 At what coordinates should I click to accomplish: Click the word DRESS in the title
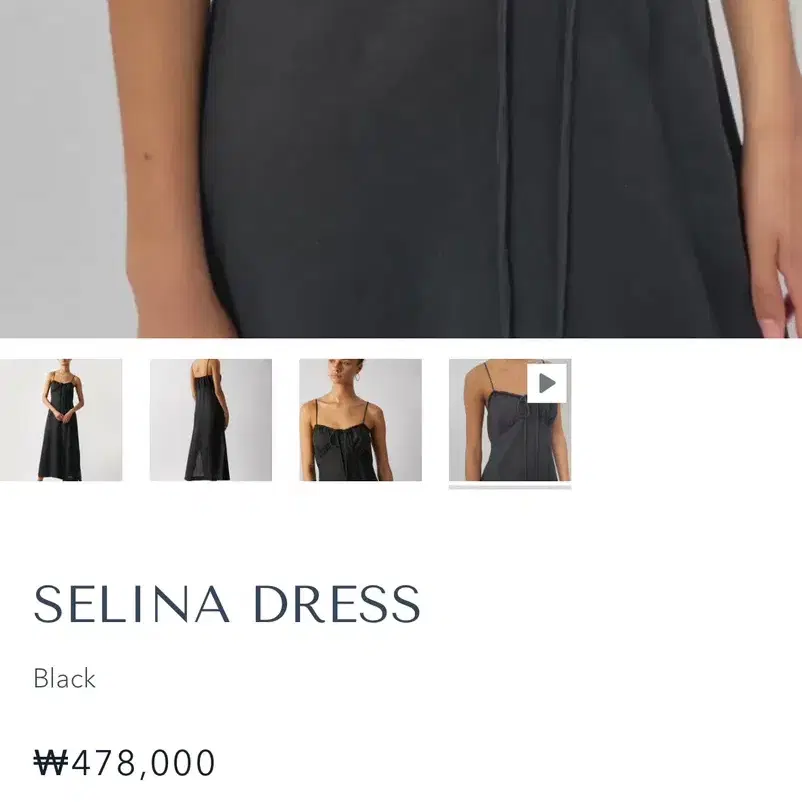[337, 604]
